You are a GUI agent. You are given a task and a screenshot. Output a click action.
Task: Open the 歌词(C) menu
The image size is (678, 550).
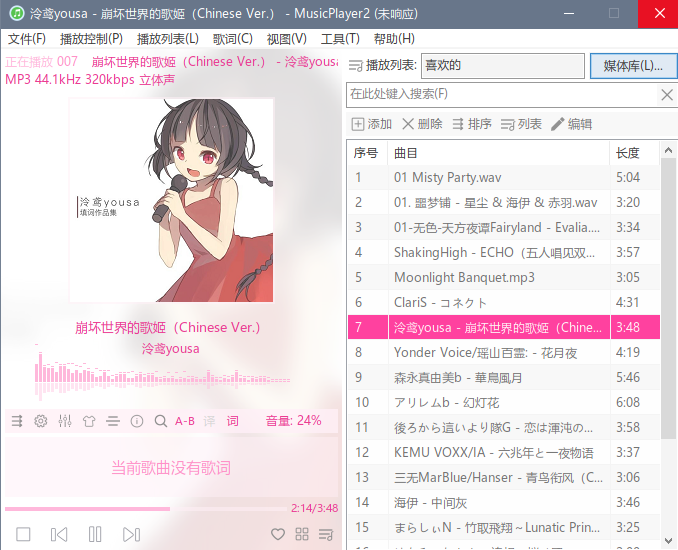click(233, 39)
